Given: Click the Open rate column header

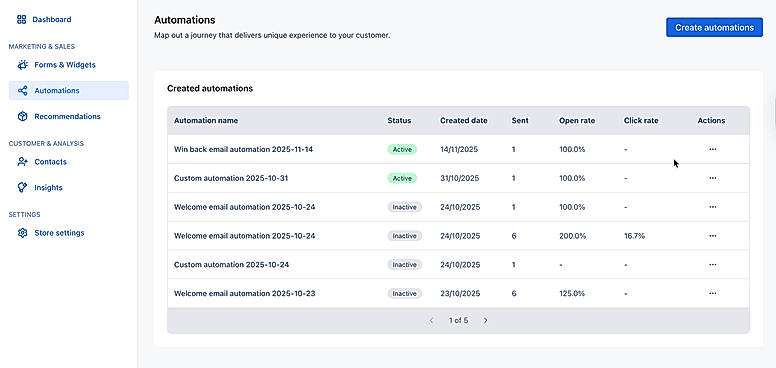Looking at the screenshot, I should 577,120.
